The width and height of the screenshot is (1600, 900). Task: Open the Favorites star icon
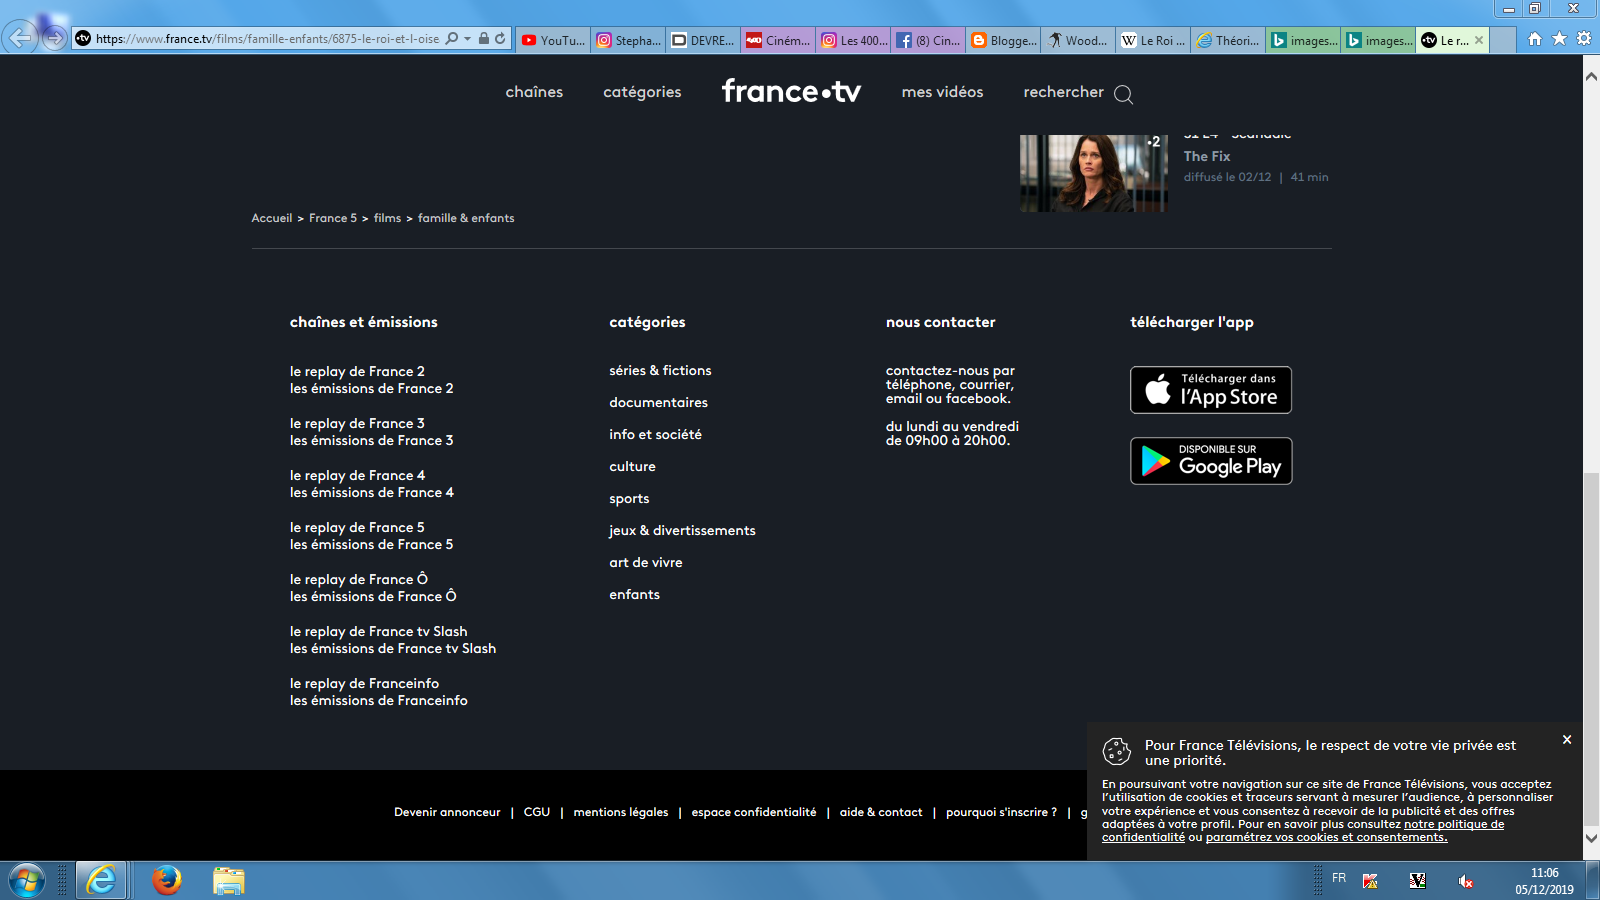pos(1559,39)
